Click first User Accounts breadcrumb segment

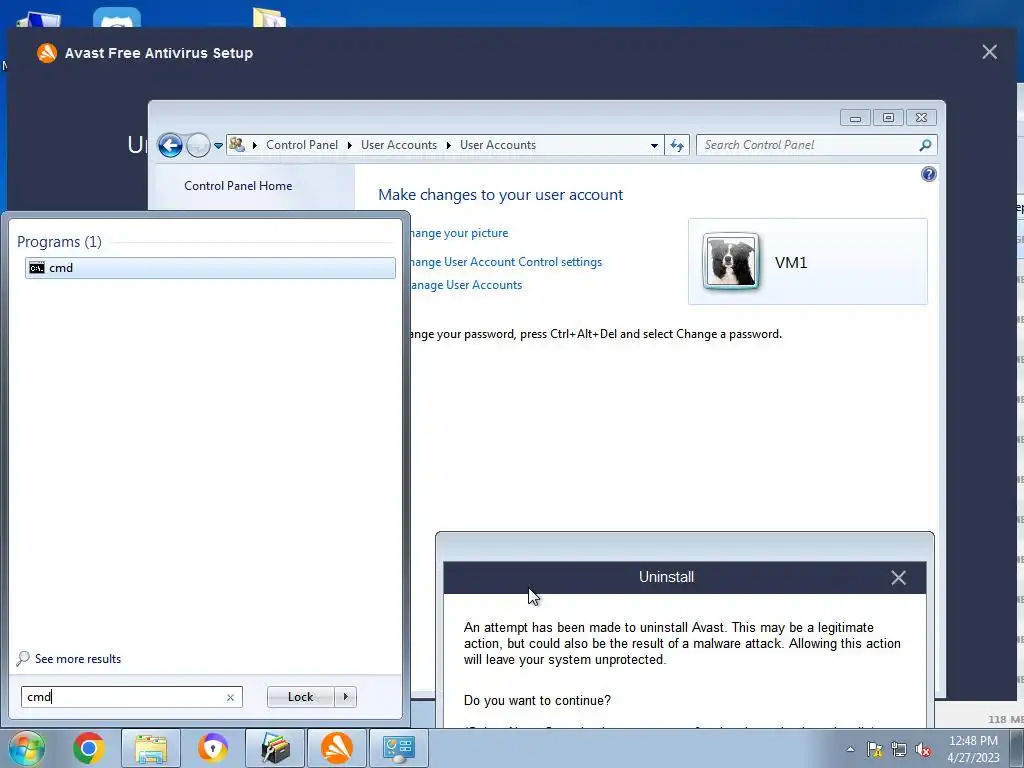[x=398, y=145]
